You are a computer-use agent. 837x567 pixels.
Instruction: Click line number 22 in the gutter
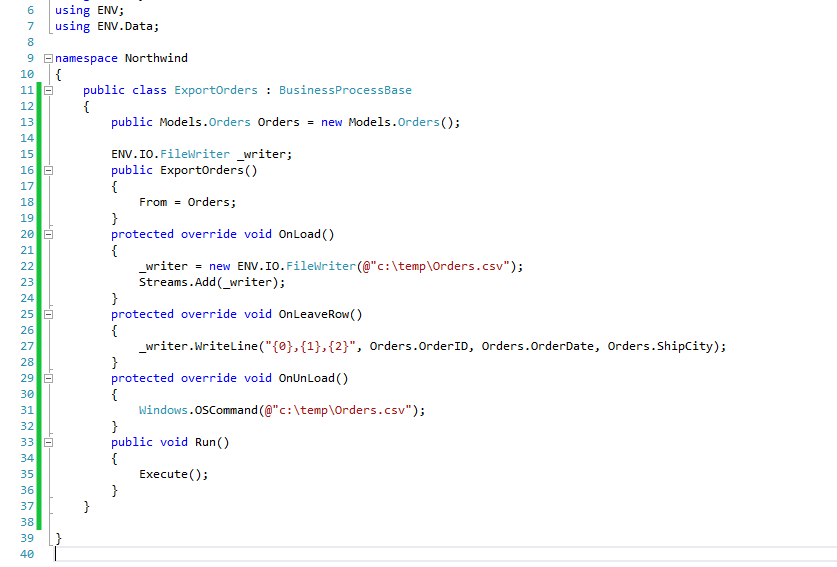click(x=26, y=266)
